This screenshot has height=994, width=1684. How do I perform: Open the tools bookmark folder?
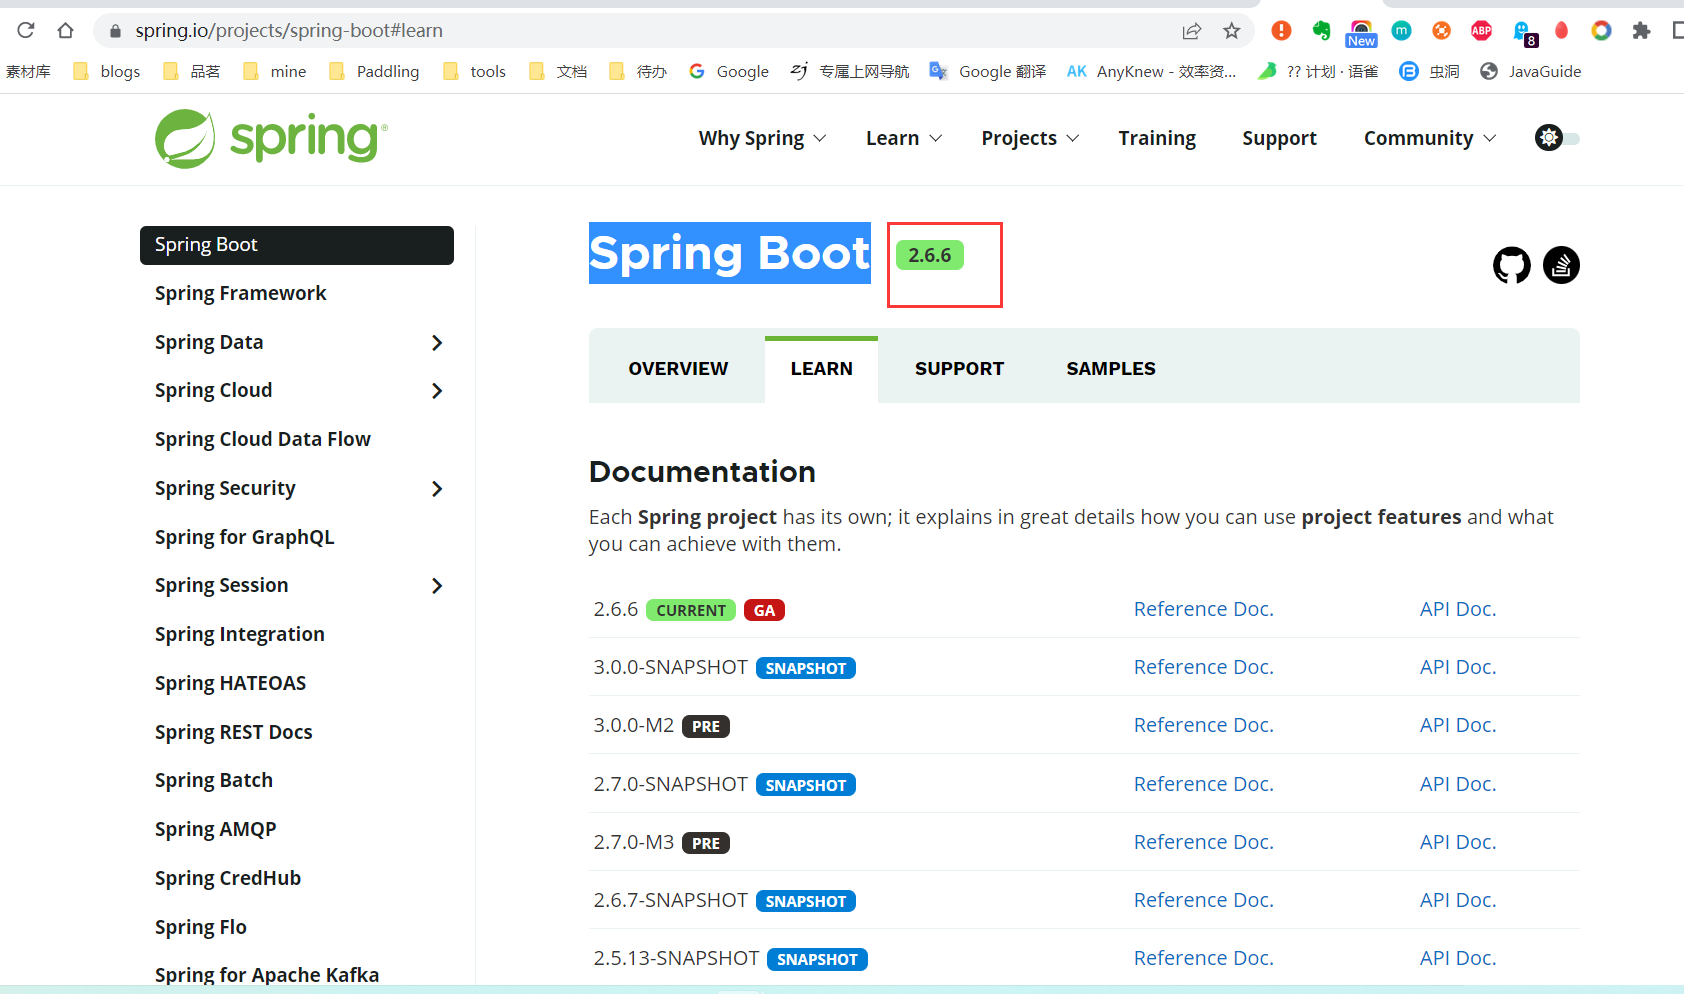pyautogui.click(x=474, y=71)
